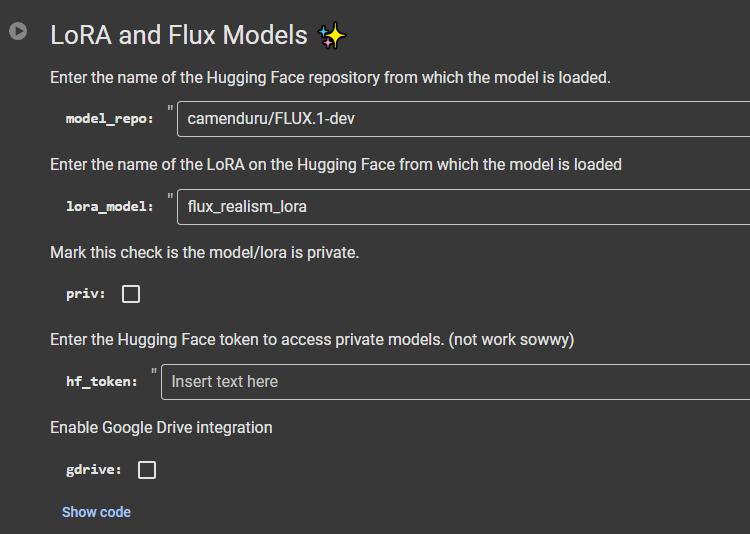
Task: Click the sparkles emoji in the heading
Action: 332,36
